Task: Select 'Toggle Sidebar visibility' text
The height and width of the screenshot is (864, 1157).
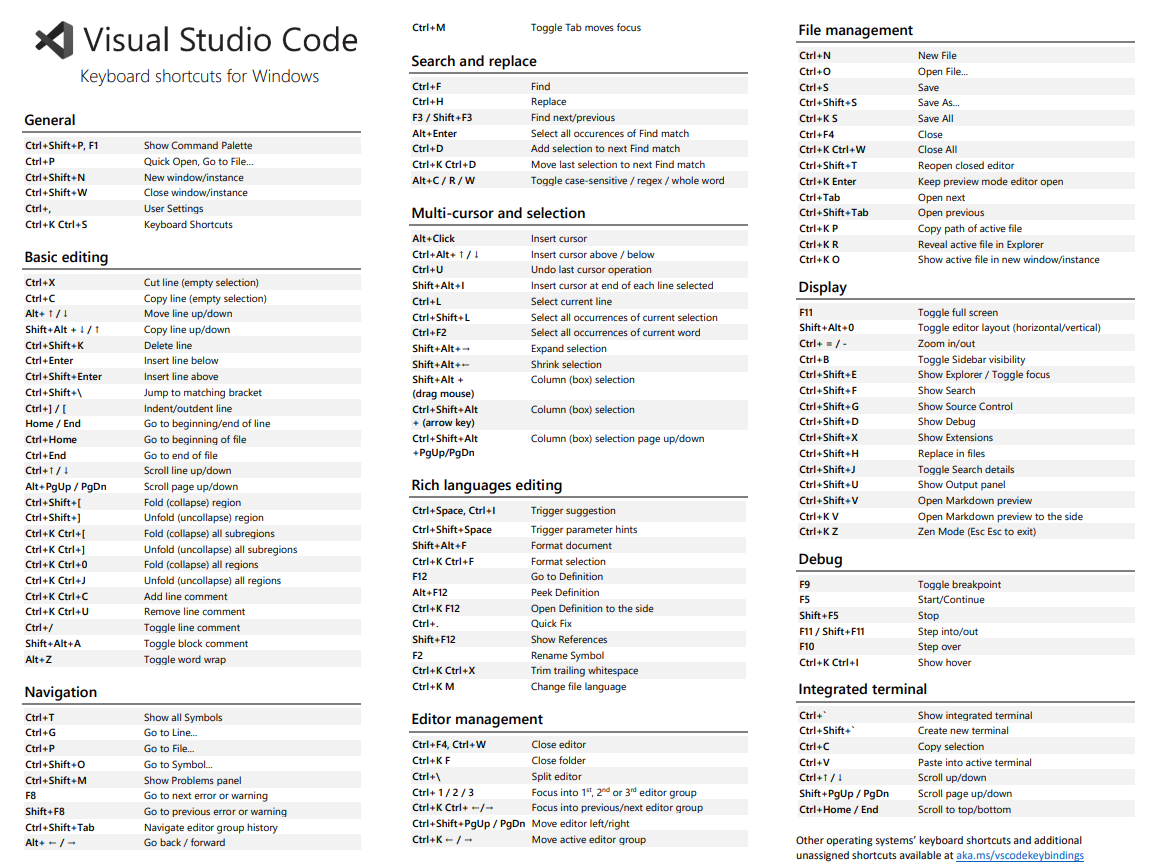Action: pos(971,359)
